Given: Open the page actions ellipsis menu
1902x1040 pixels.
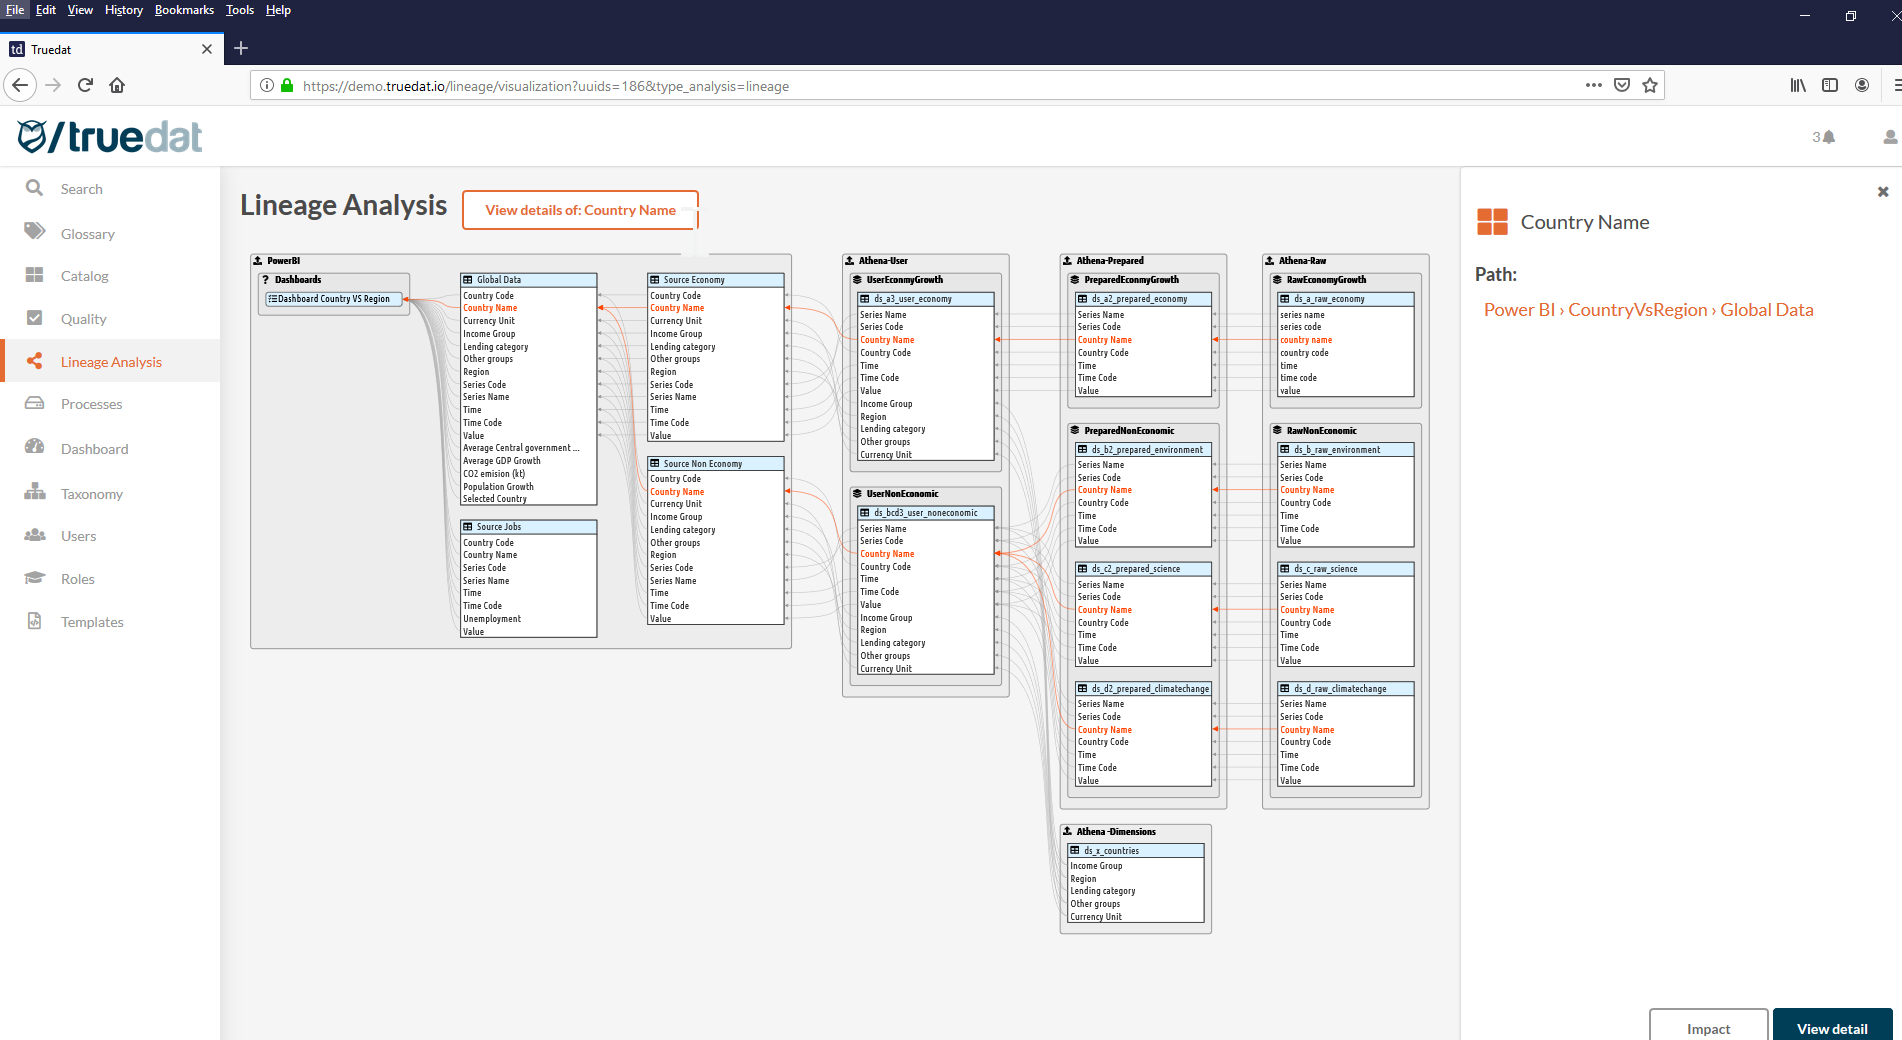Looking at the screenshot, I should (x=1594, y=85).
